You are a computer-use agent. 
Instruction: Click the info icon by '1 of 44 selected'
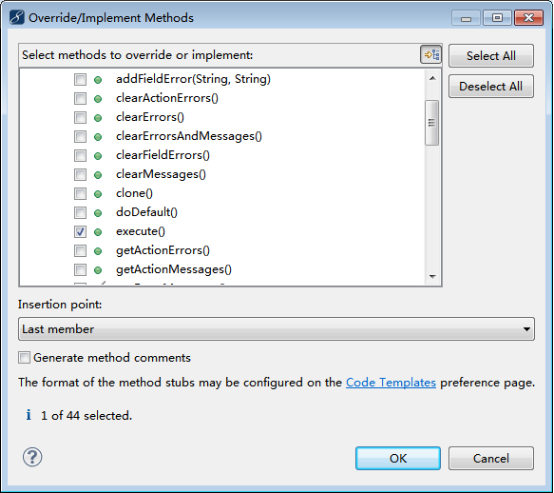coord(29,415)
